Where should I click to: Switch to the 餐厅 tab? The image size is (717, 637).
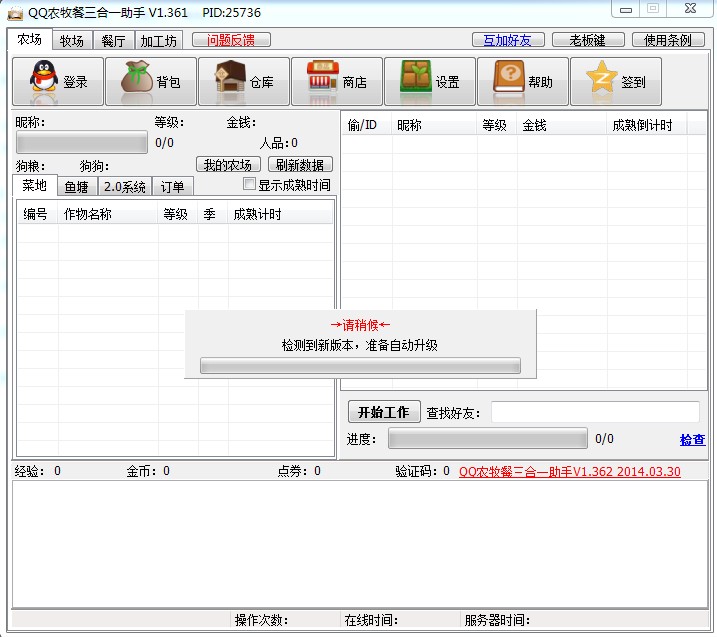point(114,41)
